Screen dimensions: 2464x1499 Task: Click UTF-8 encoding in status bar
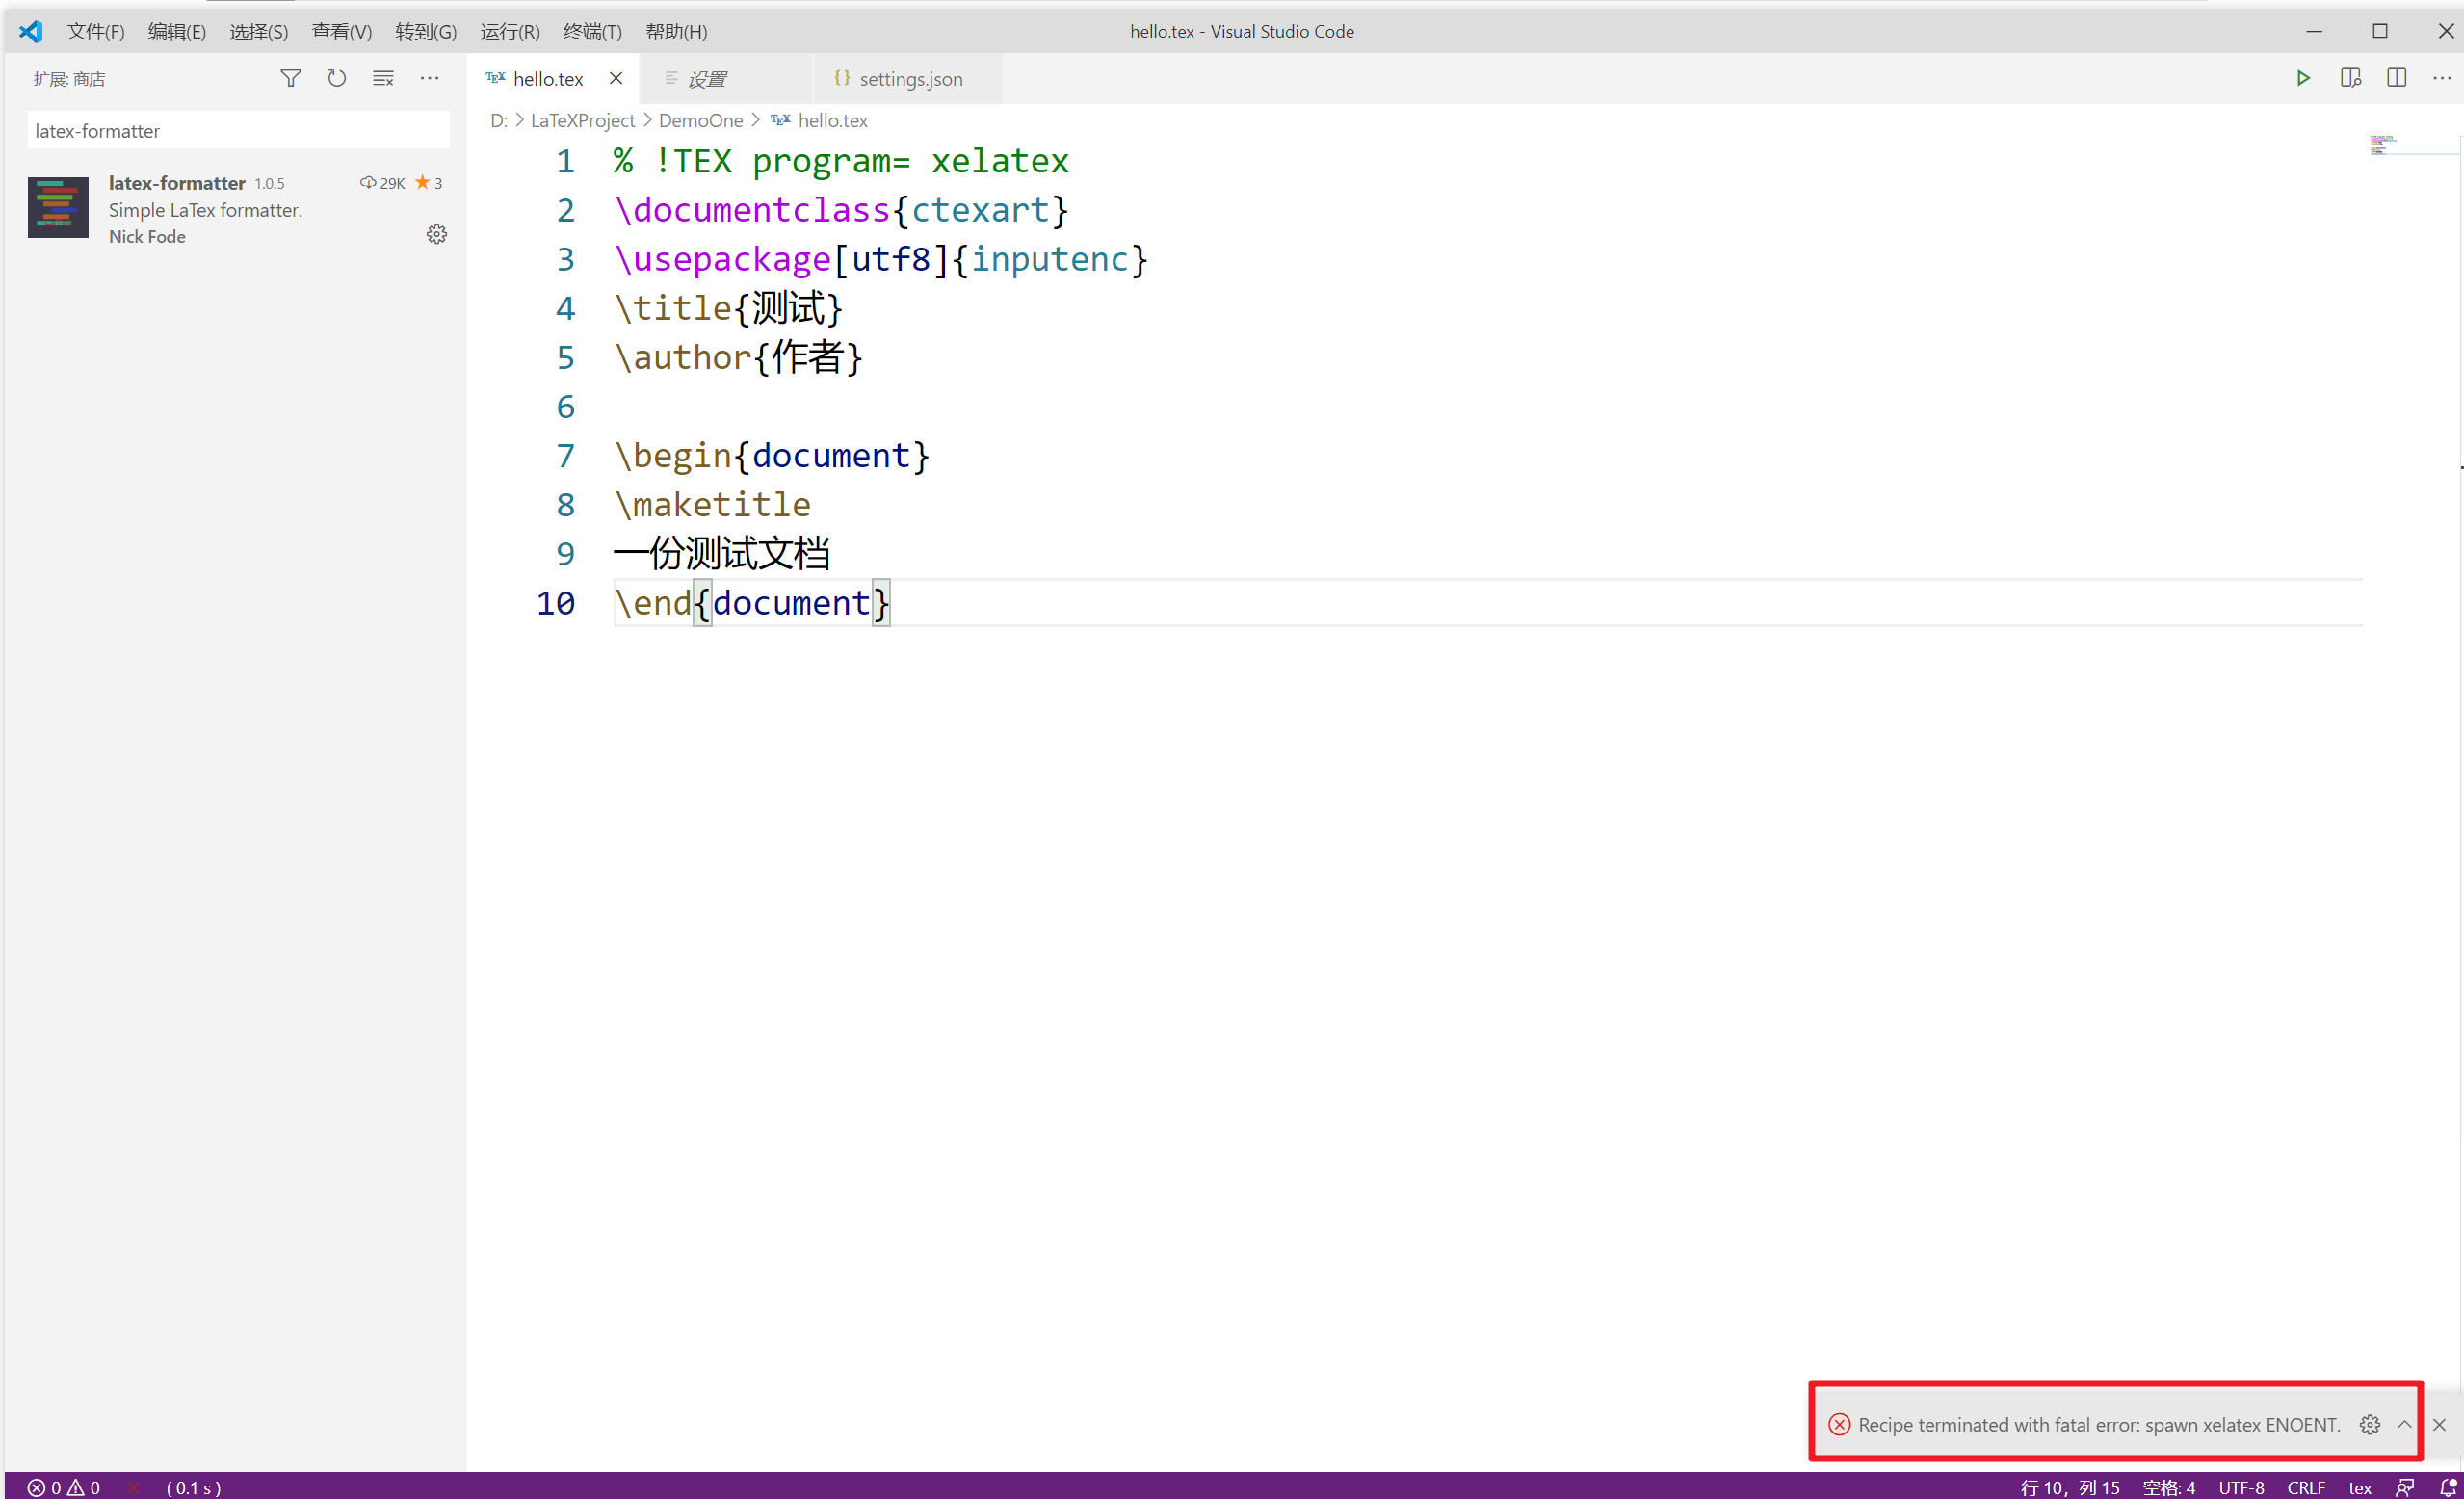pos(2241,1487)
